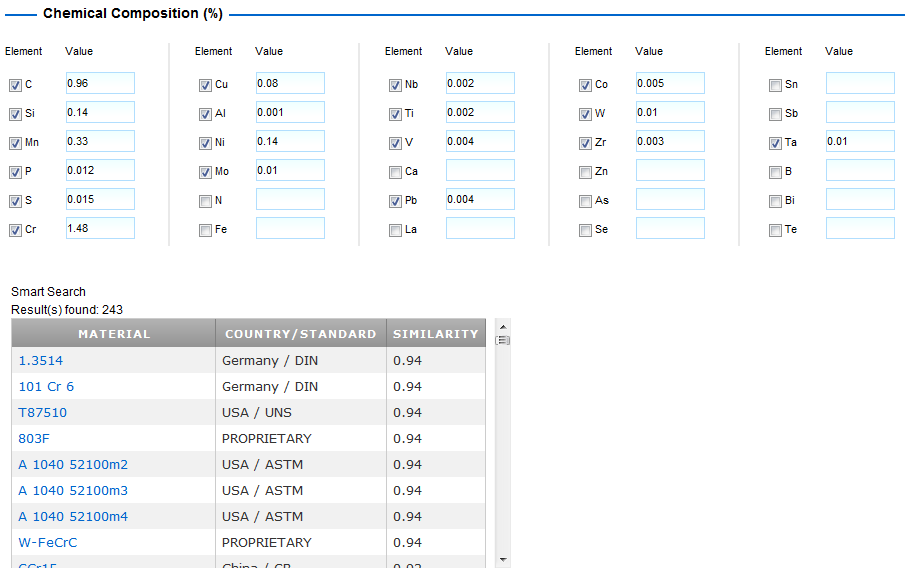Sort by the Country/Standard column header
Viewport: 905px width, 581px height.
coord(300,334)
